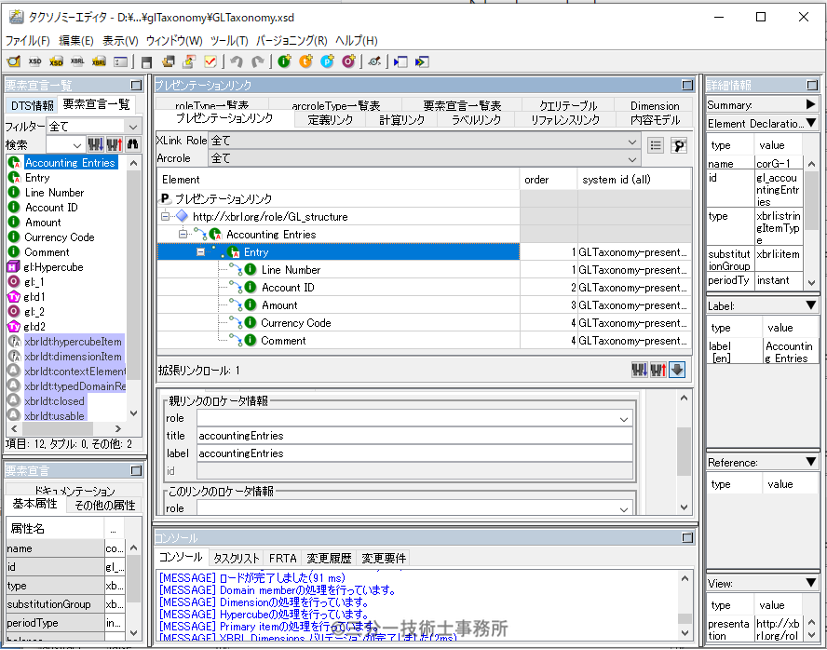Collapse the Entry tree node
The width and height of the screenshot is (827, 650).
[201, 252]
